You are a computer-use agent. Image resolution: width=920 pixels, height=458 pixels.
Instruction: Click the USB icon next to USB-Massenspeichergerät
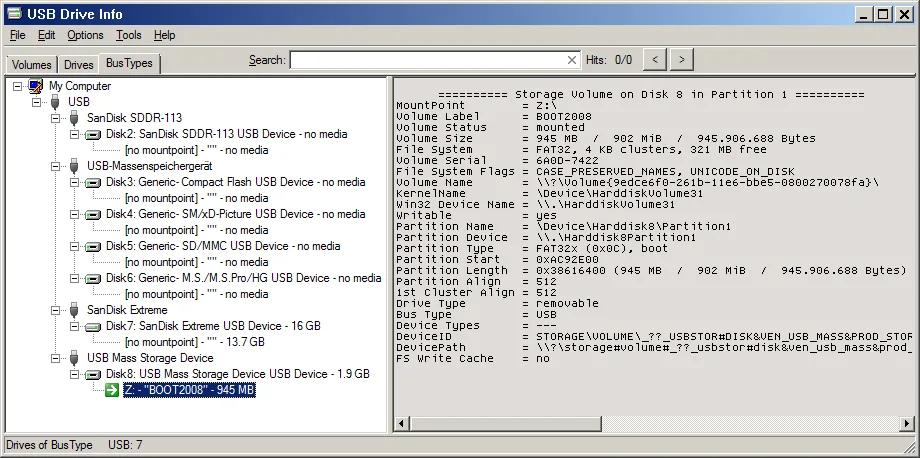[x=74, y=166]
